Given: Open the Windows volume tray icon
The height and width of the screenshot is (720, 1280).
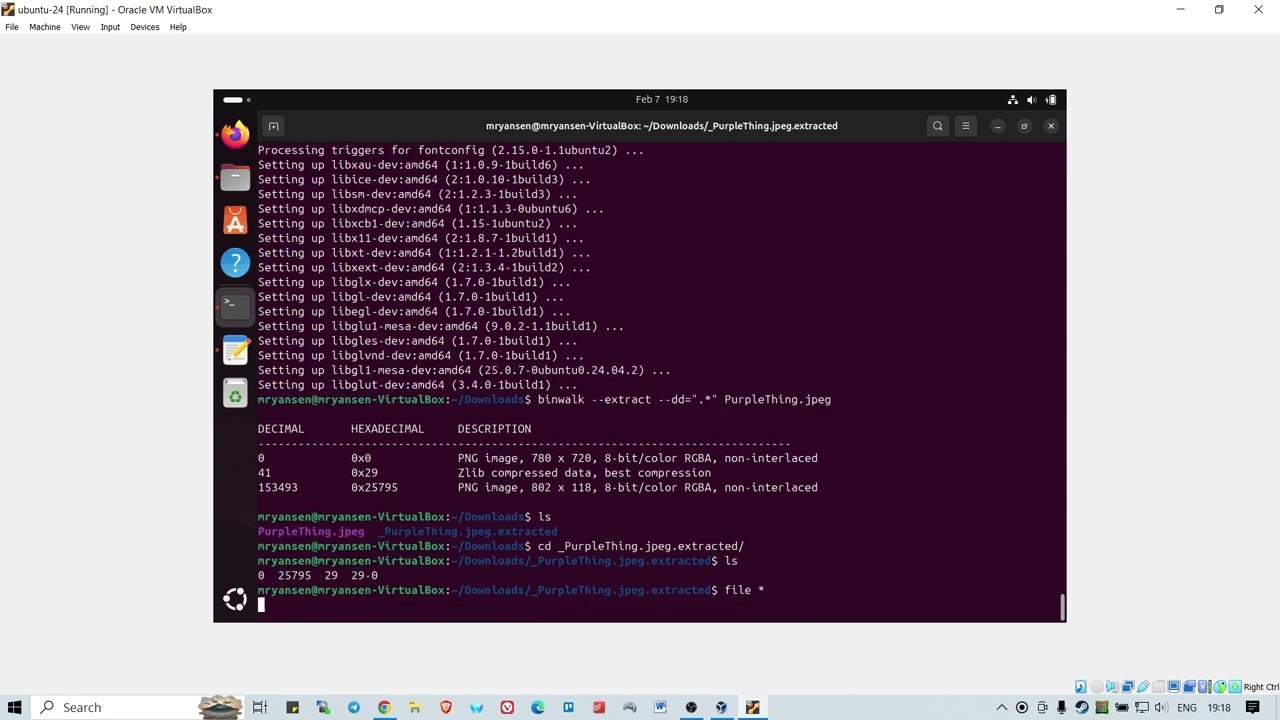Looking at the screenshot, I should point(1162,707).
